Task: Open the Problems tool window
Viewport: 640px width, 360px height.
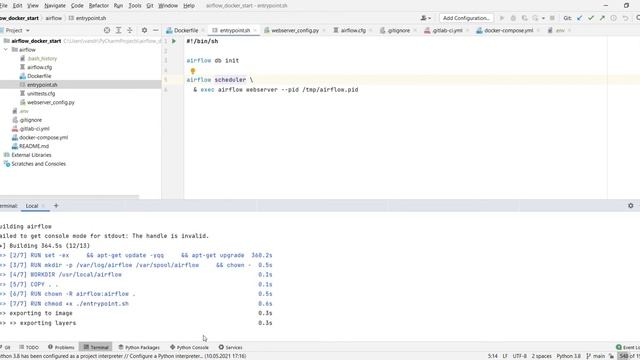Action: point(61,347)
